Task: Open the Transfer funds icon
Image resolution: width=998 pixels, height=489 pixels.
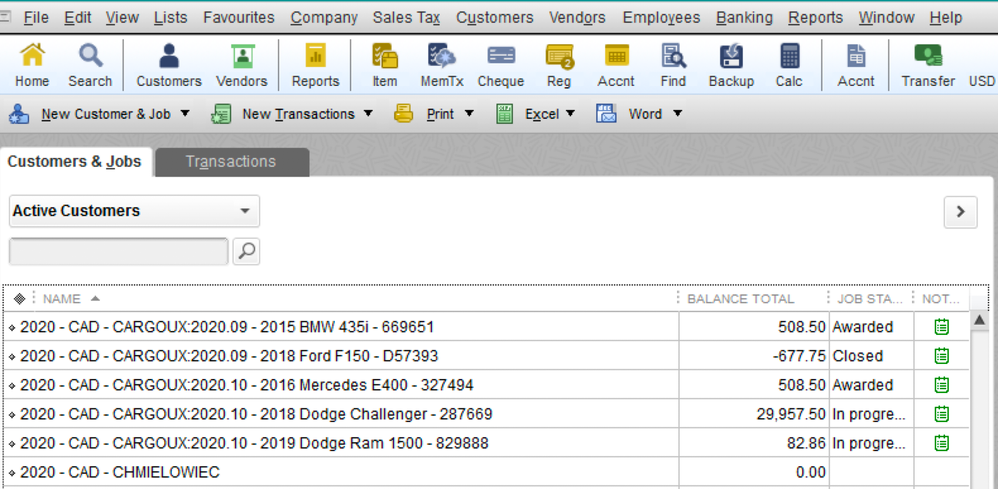Action: coord(928,65)
